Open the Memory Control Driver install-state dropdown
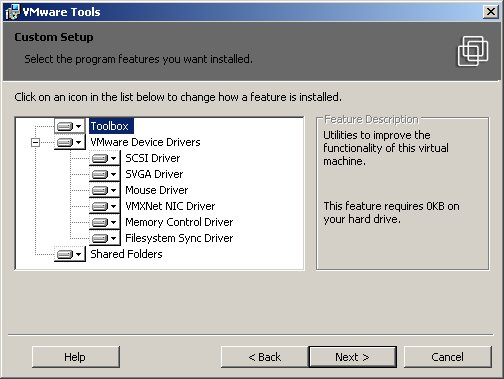504x379 pixels. (x=104, y=222)
